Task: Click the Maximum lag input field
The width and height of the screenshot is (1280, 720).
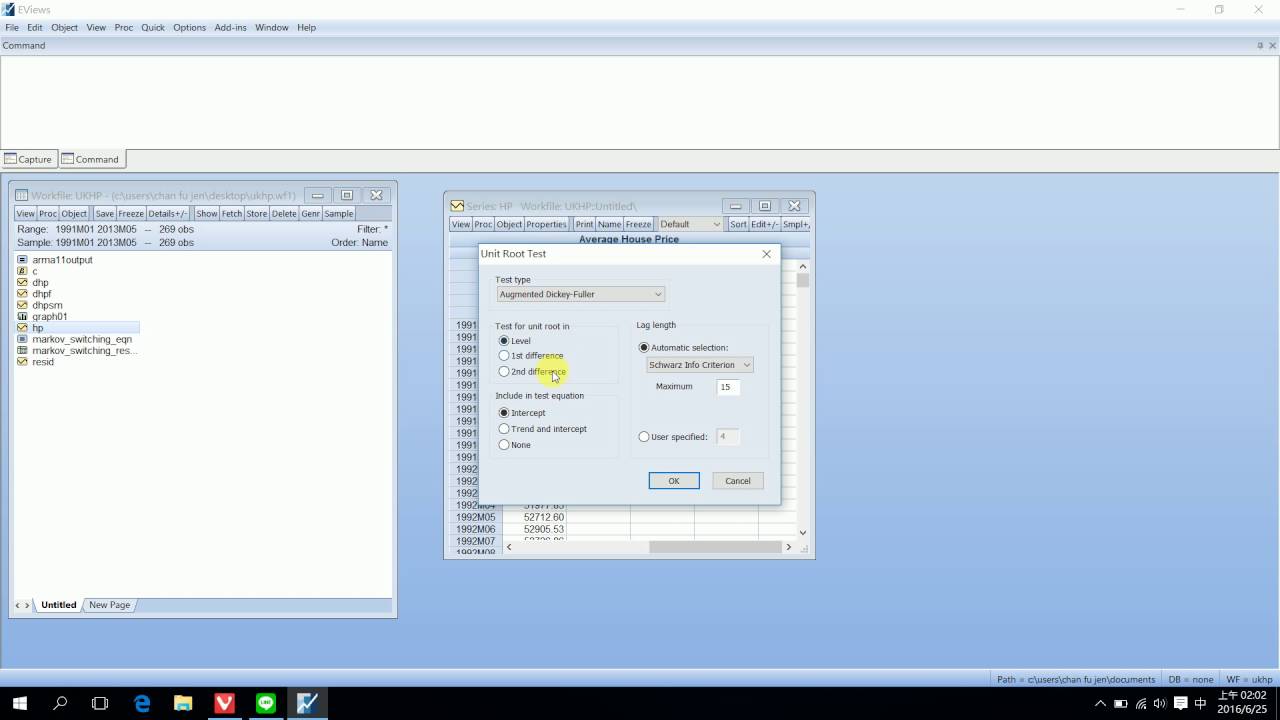Action: pos(728,387)
